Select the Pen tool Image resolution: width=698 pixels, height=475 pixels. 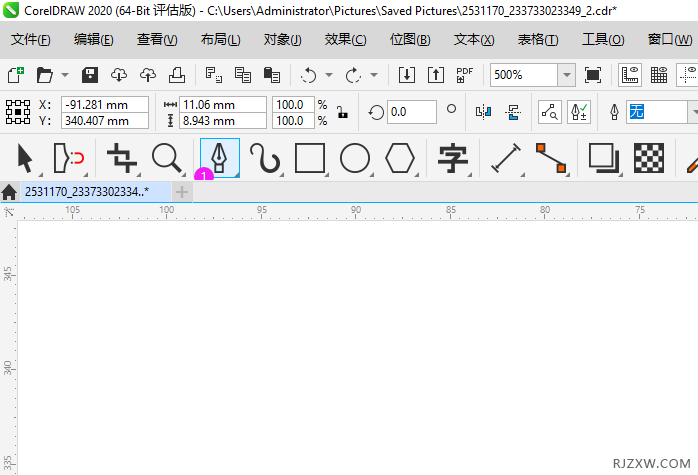click(x=220, y=158)
